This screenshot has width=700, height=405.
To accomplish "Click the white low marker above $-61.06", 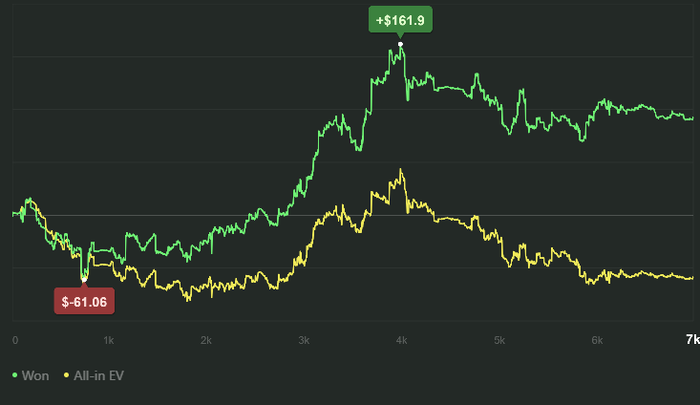I will pos(84,280).
